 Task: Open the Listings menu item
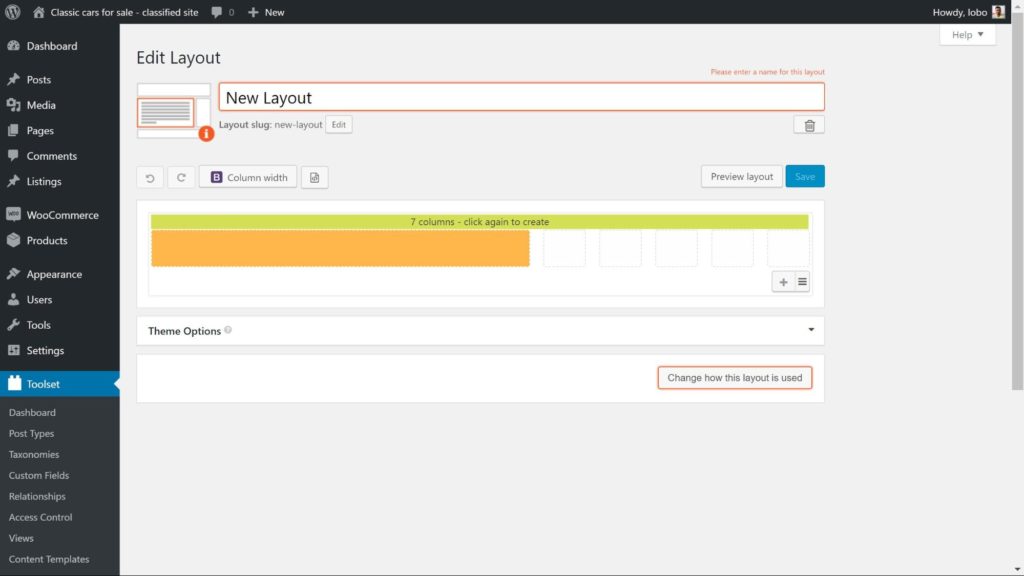click(x=44, y=182)
